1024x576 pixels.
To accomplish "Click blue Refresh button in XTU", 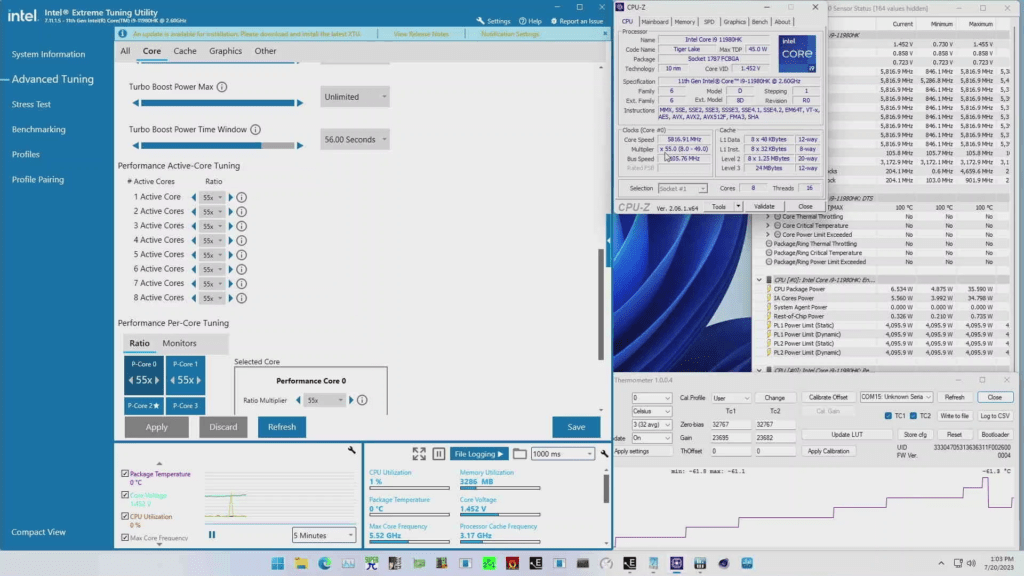I will tap(282, 427).
